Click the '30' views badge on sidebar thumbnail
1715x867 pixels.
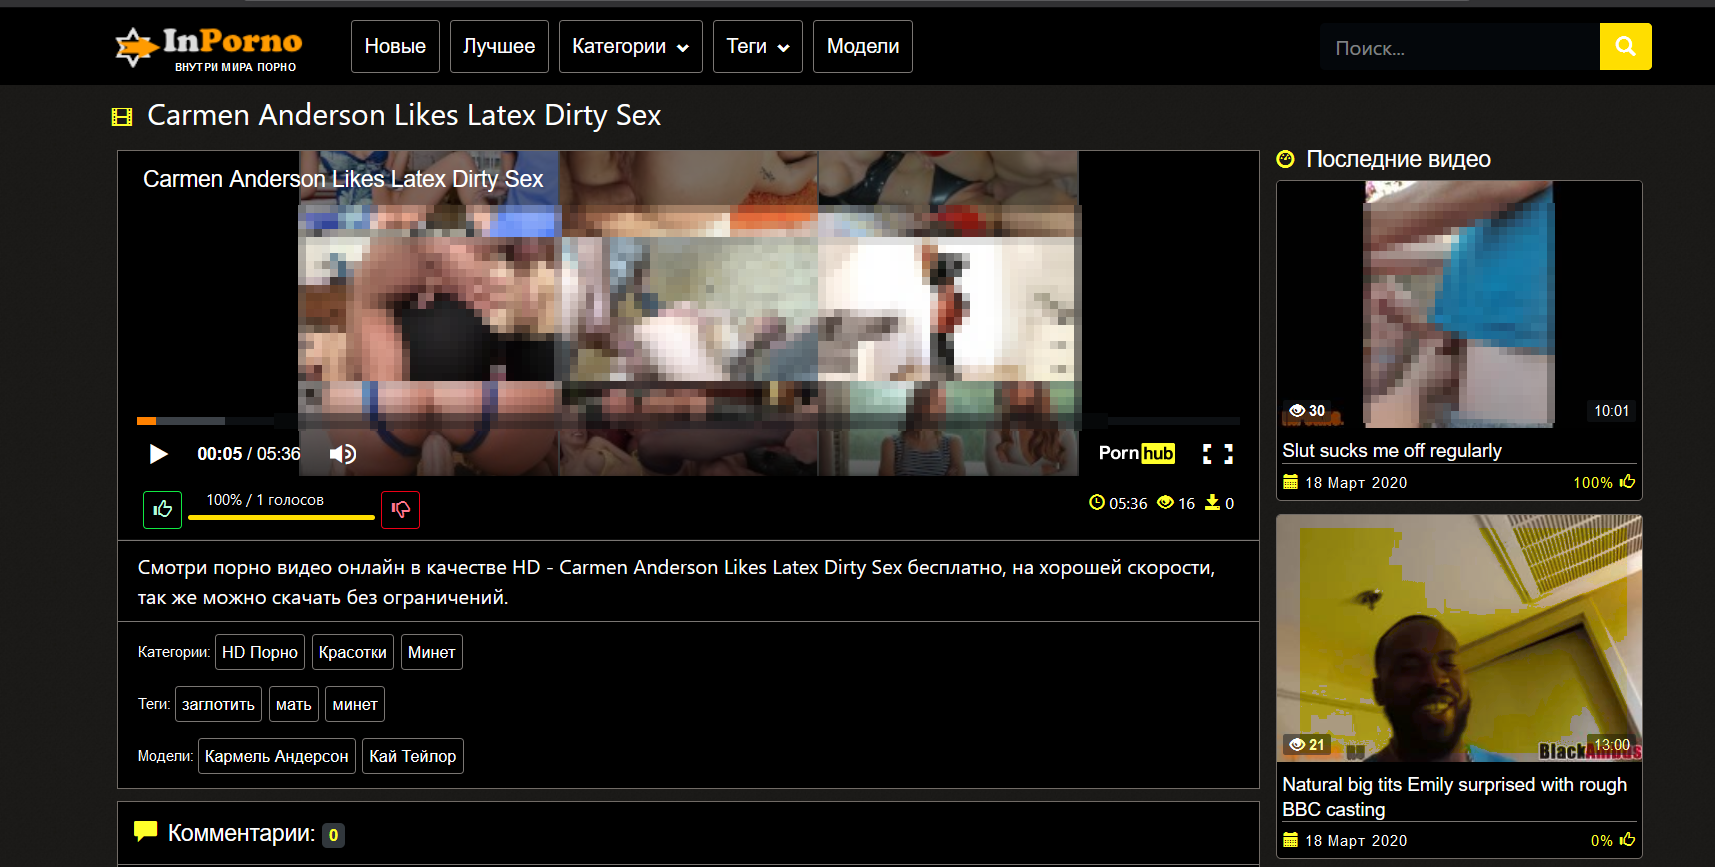[1307, 411]
